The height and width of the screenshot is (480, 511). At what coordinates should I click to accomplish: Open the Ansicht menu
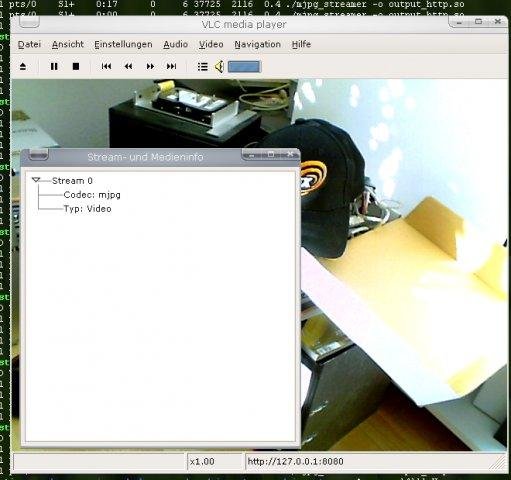click(68, 44)
